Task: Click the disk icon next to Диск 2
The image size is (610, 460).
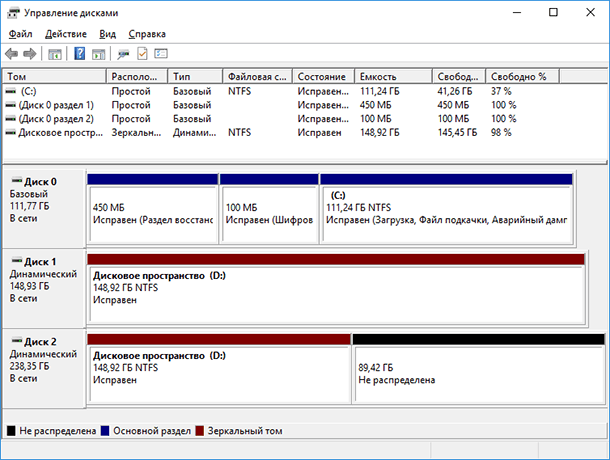Action: 17,340
